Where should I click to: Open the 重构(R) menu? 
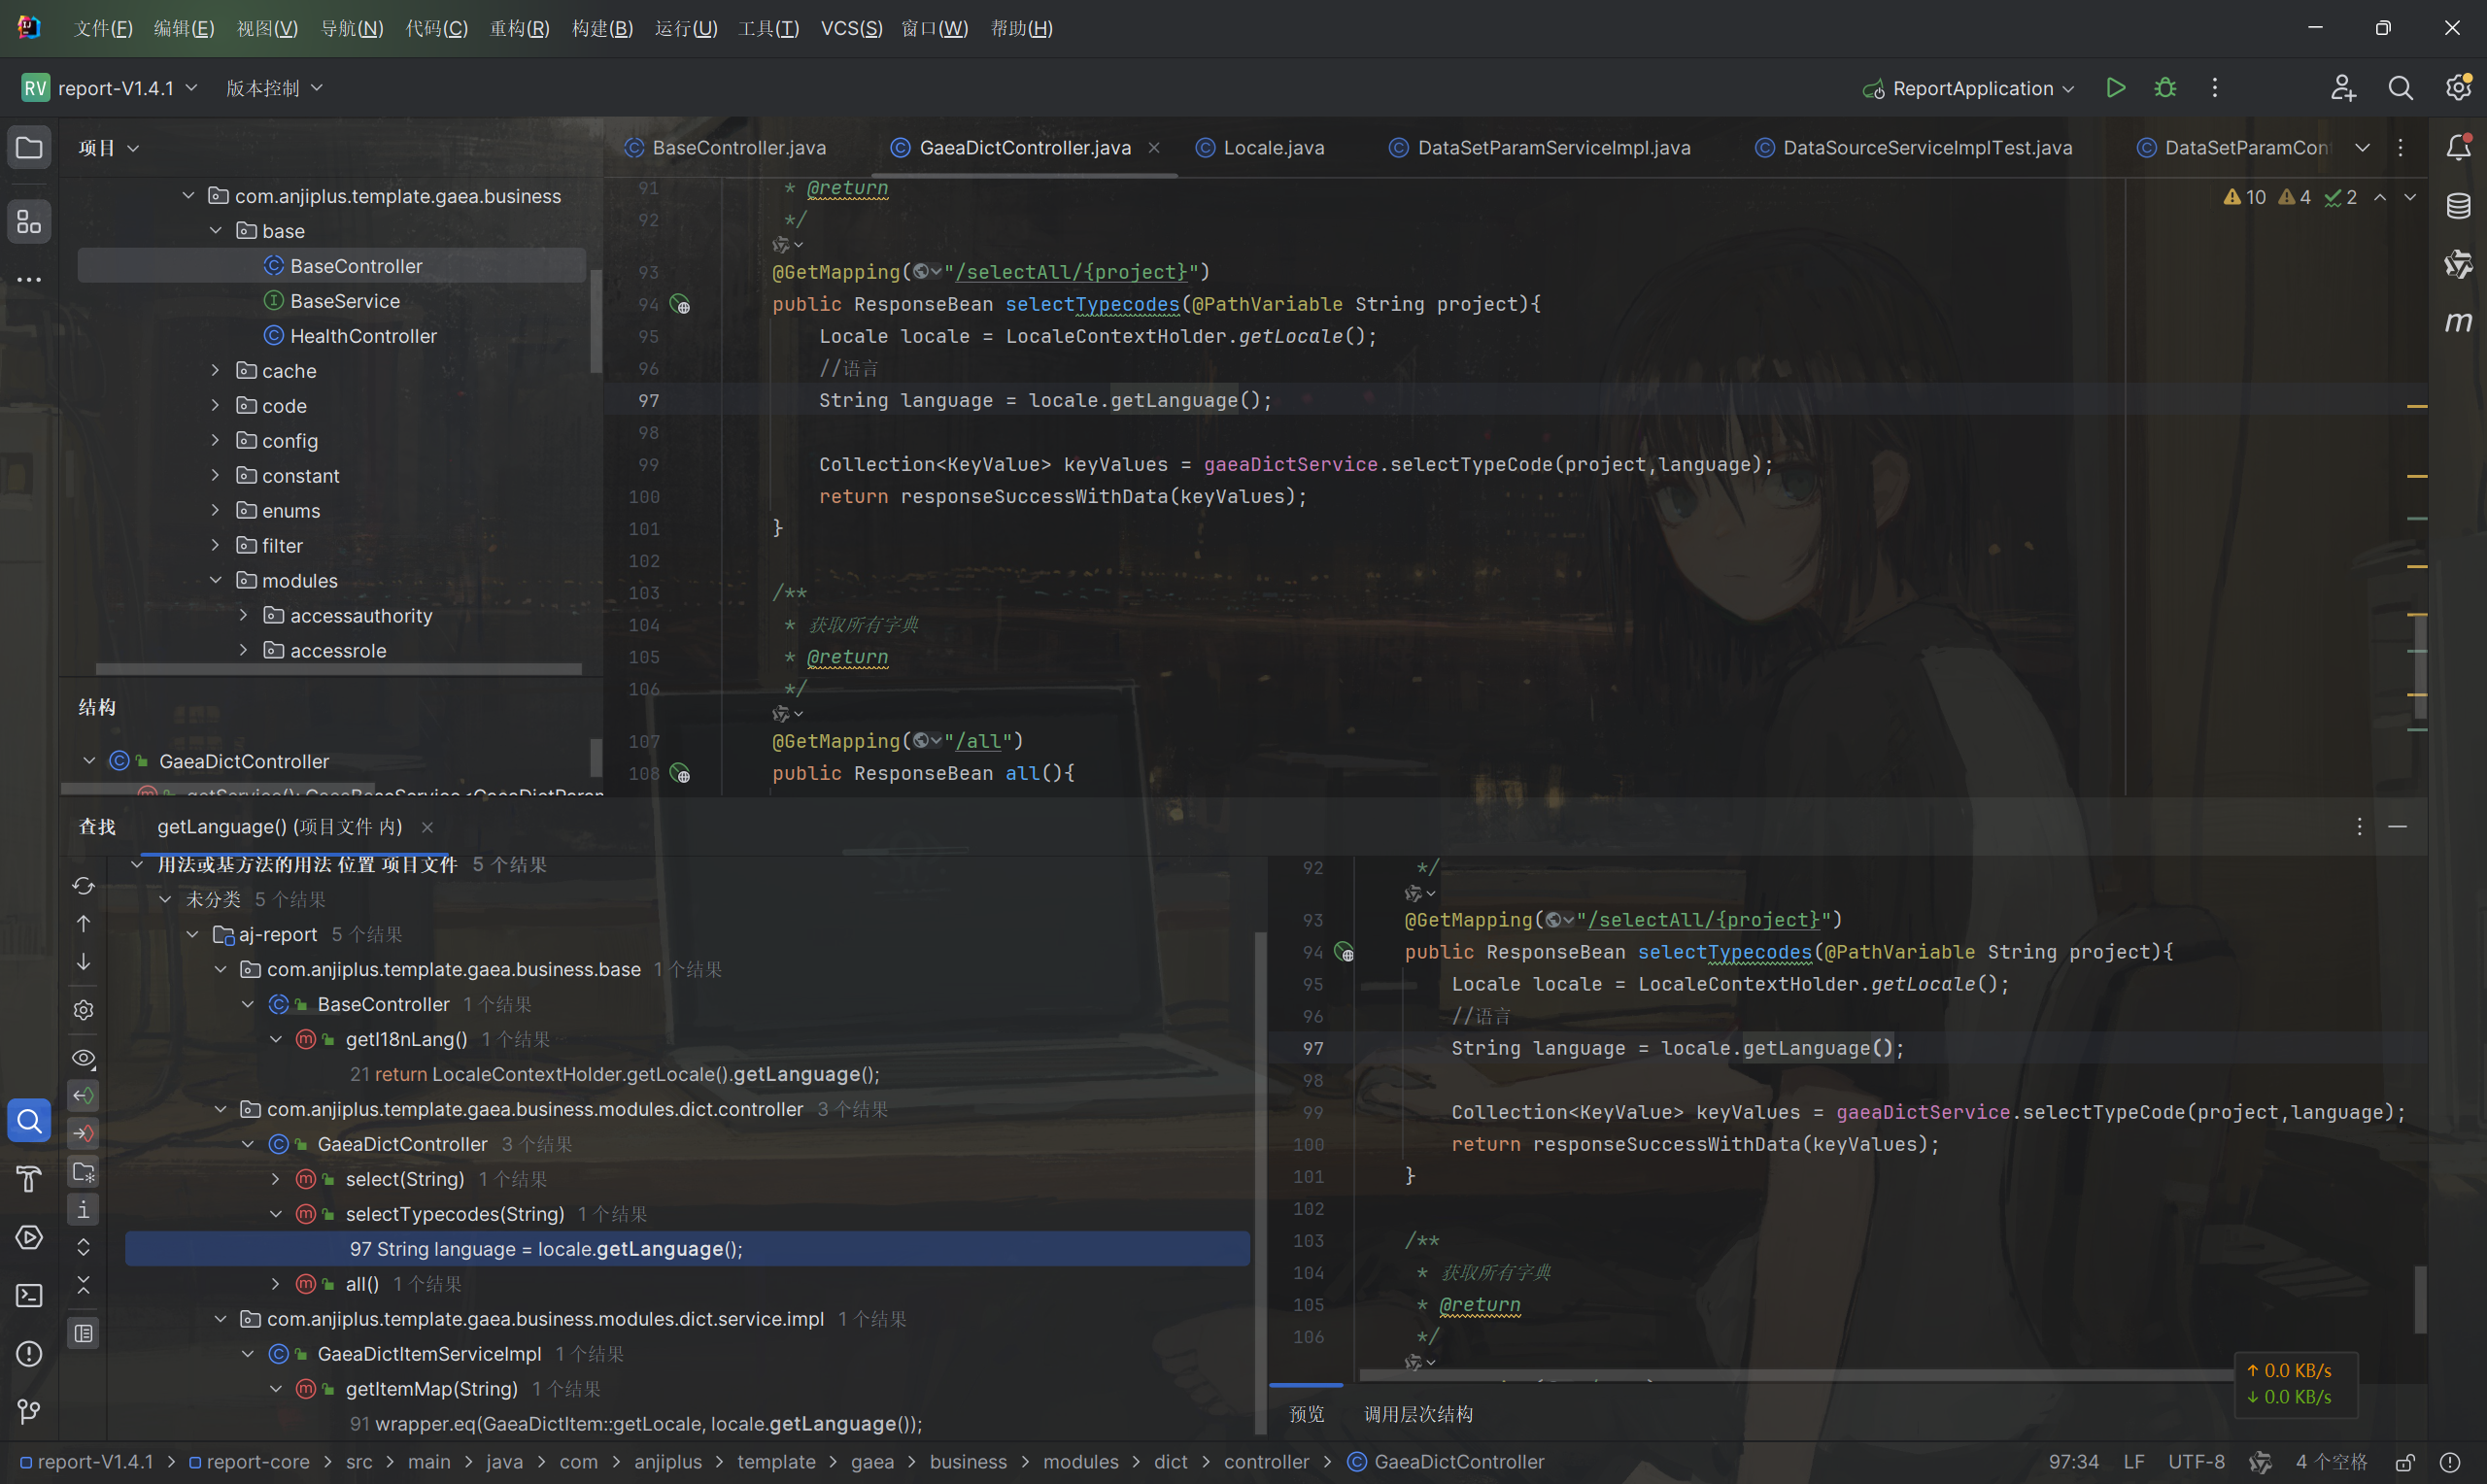(x=519, y=28)
